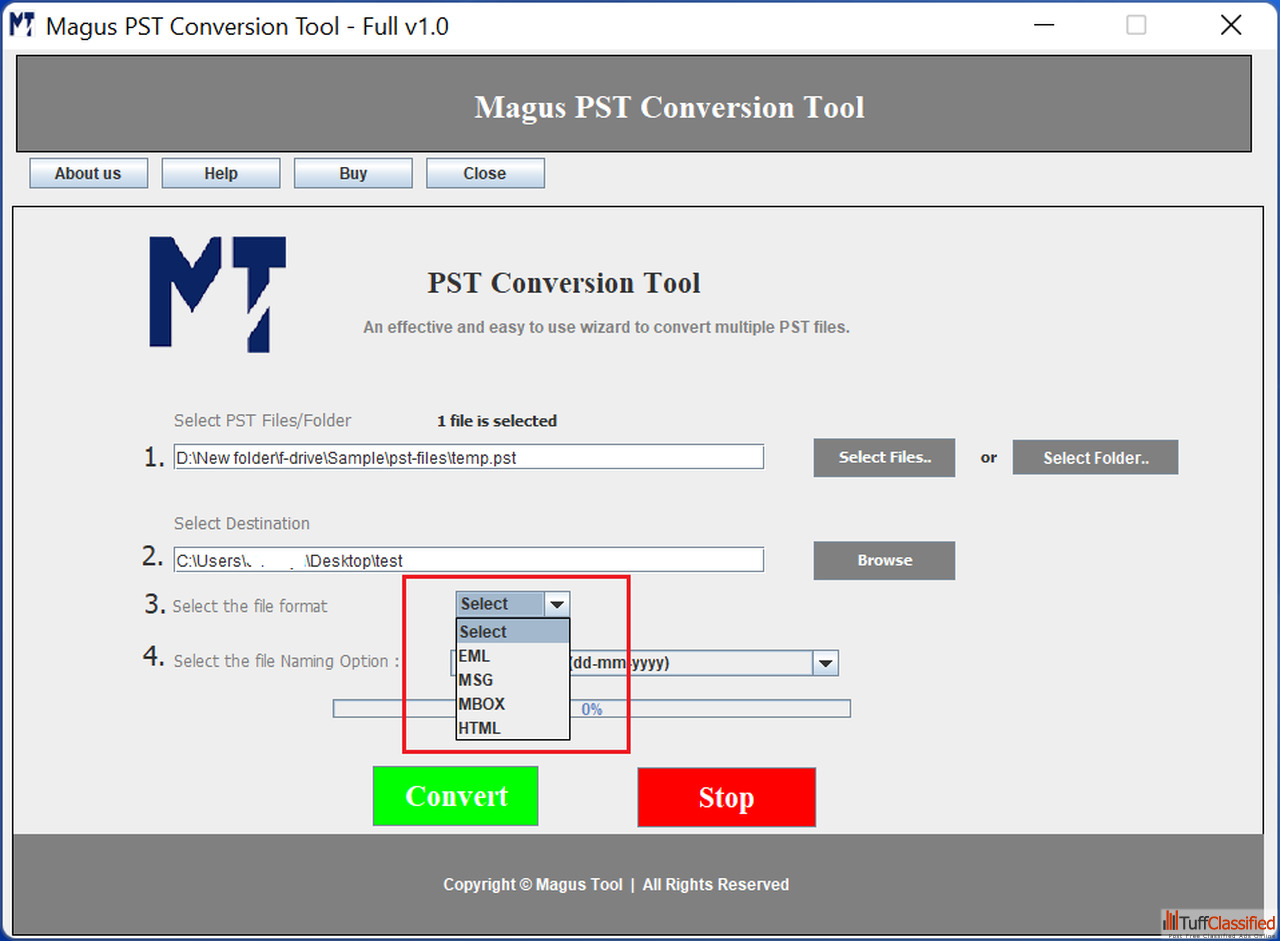1280x941 pixels.
Task: Click 'Select PST Files/Folder' label
Action: [263, 421]
